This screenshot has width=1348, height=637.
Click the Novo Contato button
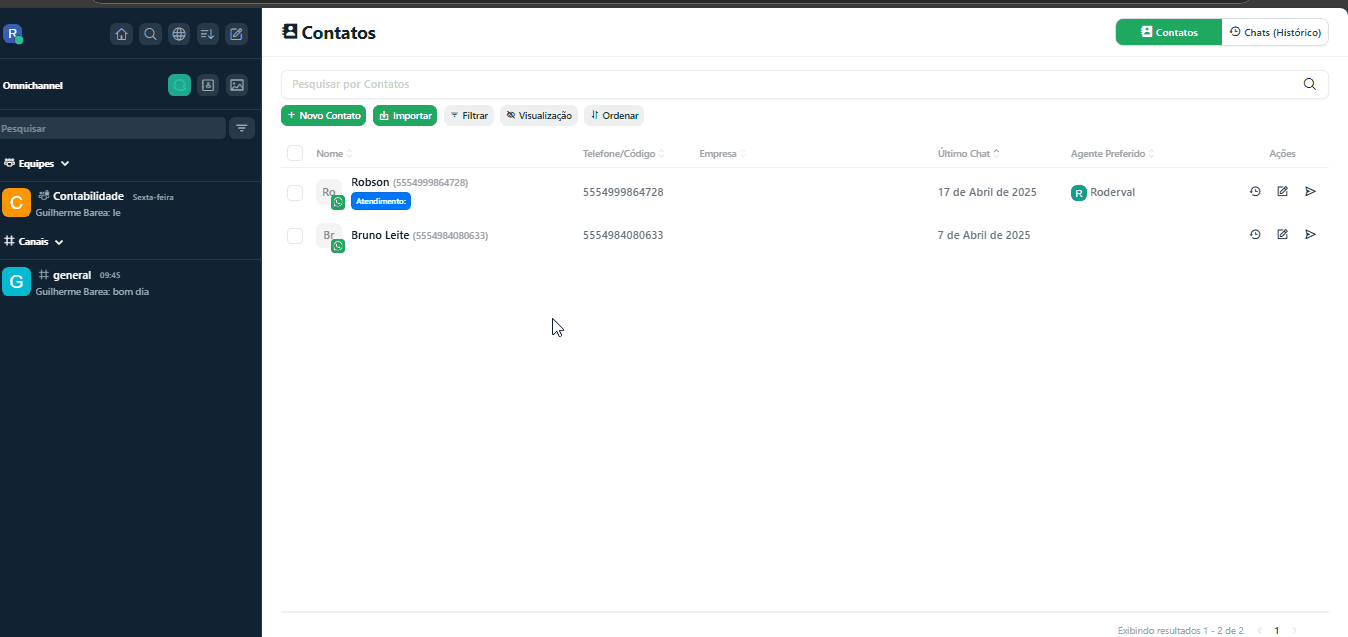tap(323, 116)
